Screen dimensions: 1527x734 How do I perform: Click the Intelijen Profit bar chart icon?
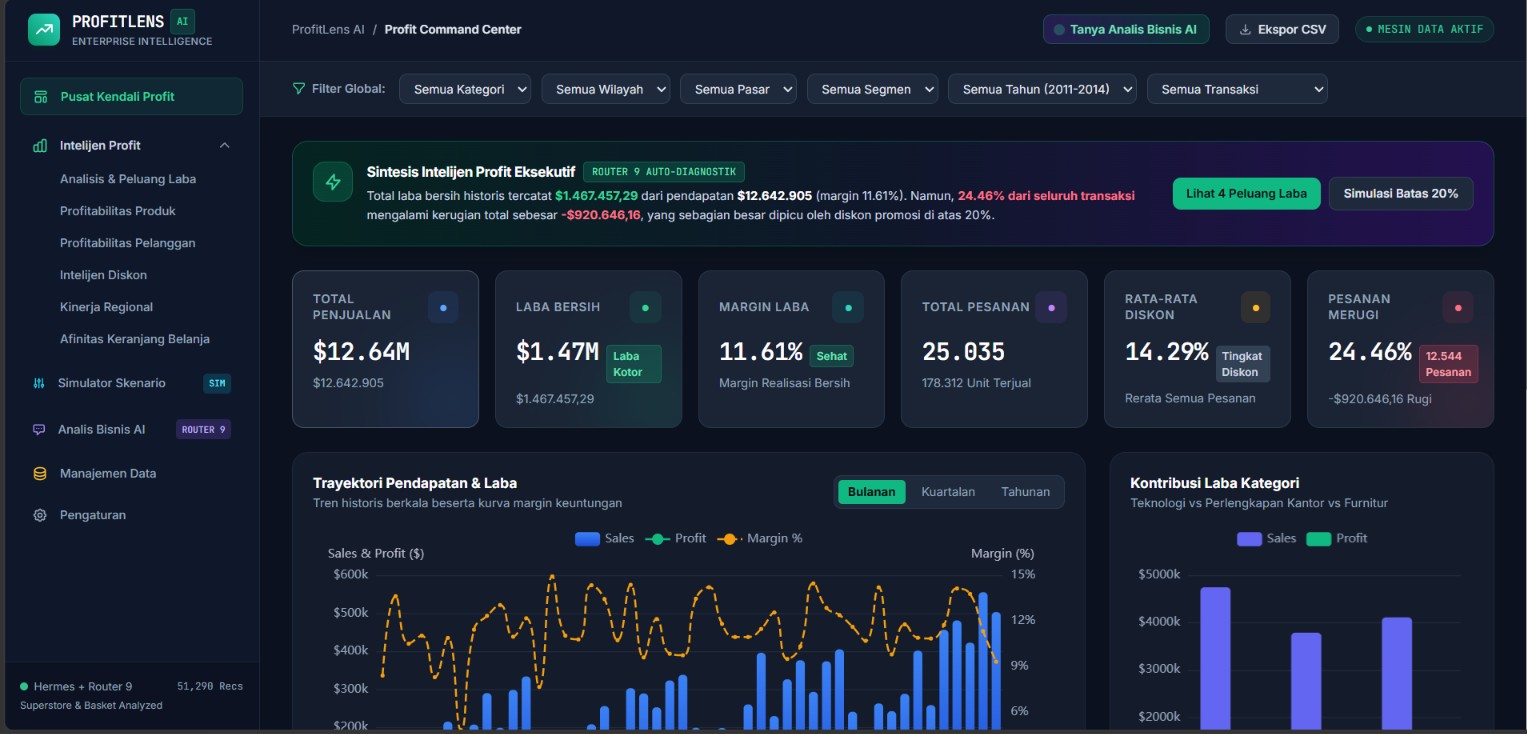[x=40, y=146]
